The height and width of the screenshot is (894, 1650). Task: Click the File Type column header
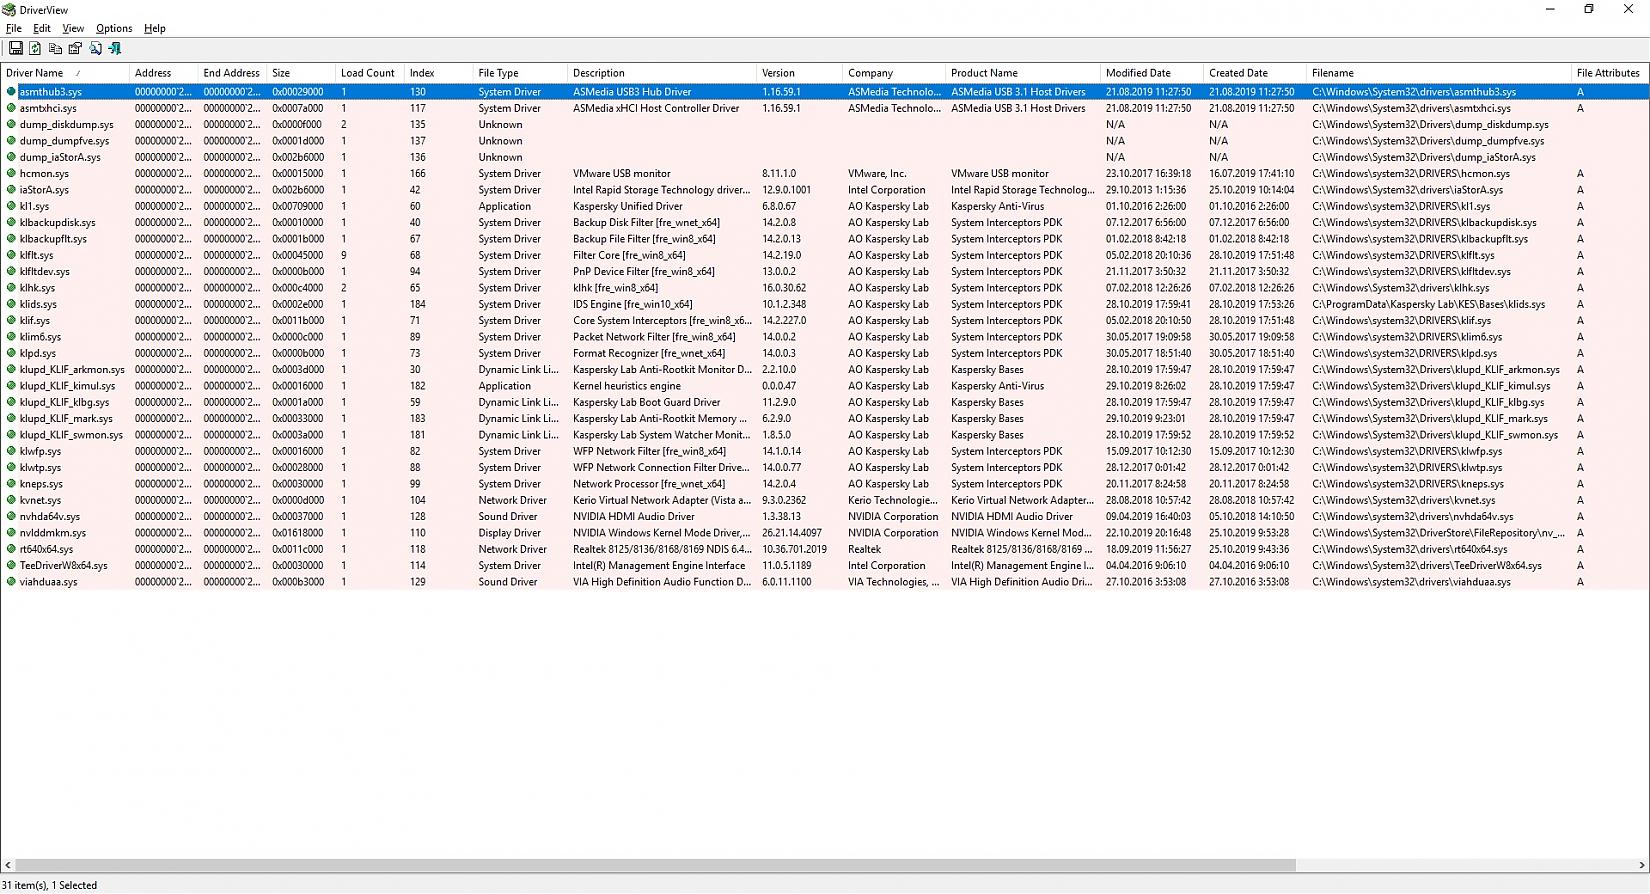point(520,73)
